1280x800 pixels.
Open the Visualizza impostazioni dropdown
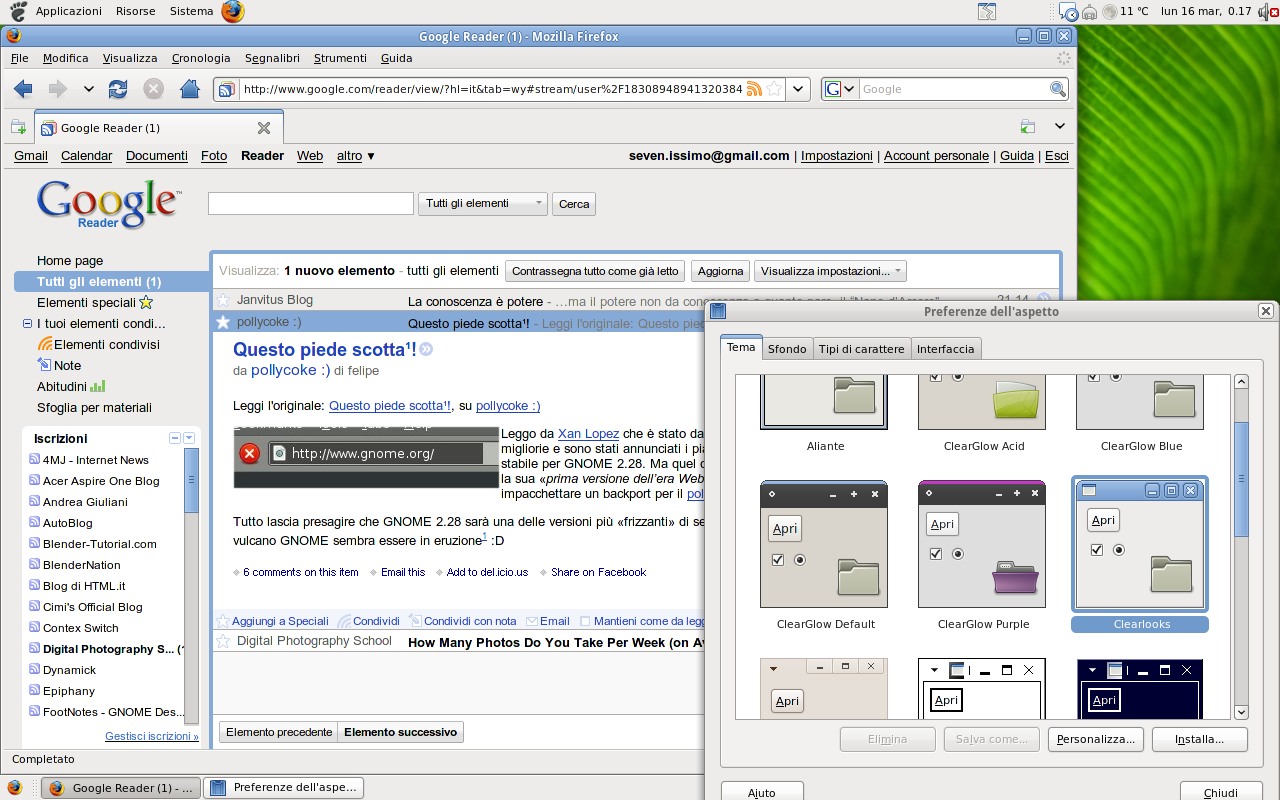click(x=831, y=271)
